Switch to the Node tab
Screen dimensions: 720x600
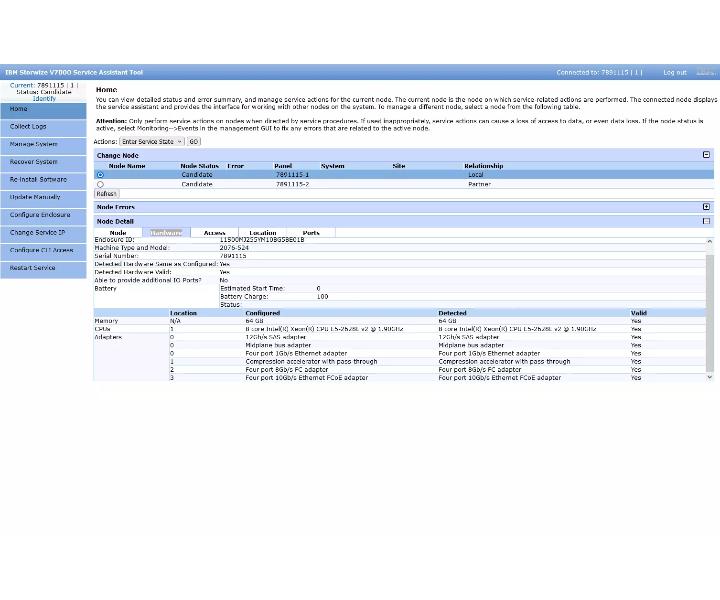[118, 233]
